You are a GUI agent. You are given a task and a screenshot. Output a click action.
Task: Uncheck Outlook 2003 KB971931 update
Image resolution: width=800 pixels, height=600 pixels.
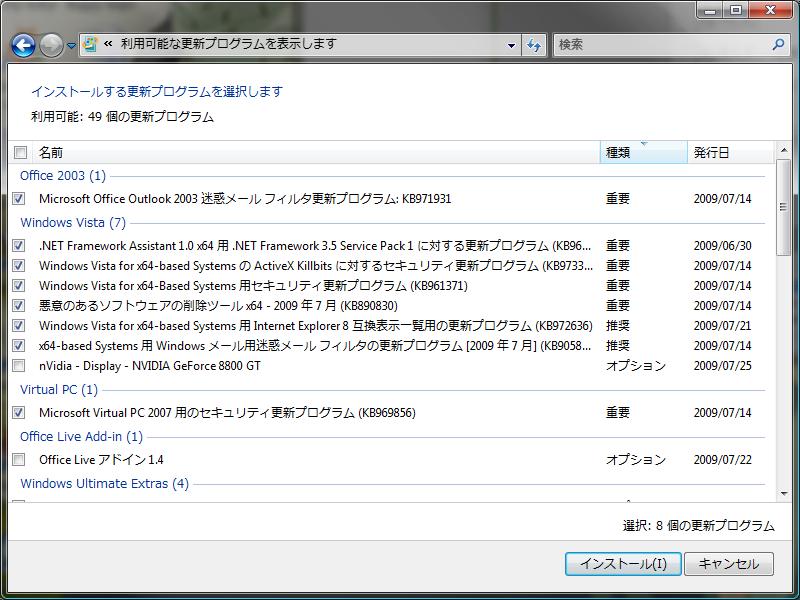pyautogui.click(x=19, y=198)
